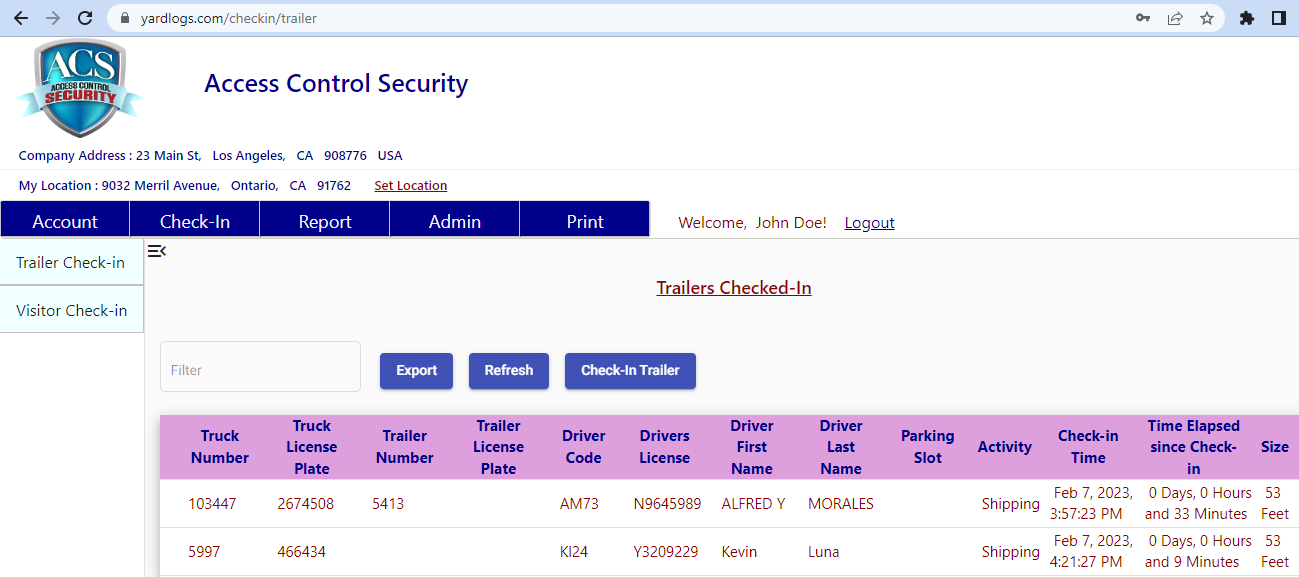Click the Filter input field

pyautogui.click(x=260, y=367)
